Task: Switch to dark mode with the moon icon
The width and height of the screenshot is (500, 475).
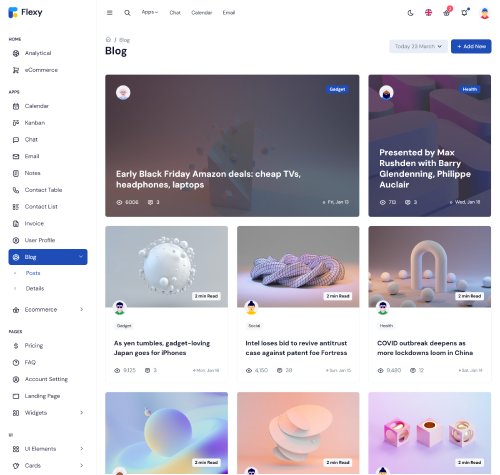Action: [410, 13]
